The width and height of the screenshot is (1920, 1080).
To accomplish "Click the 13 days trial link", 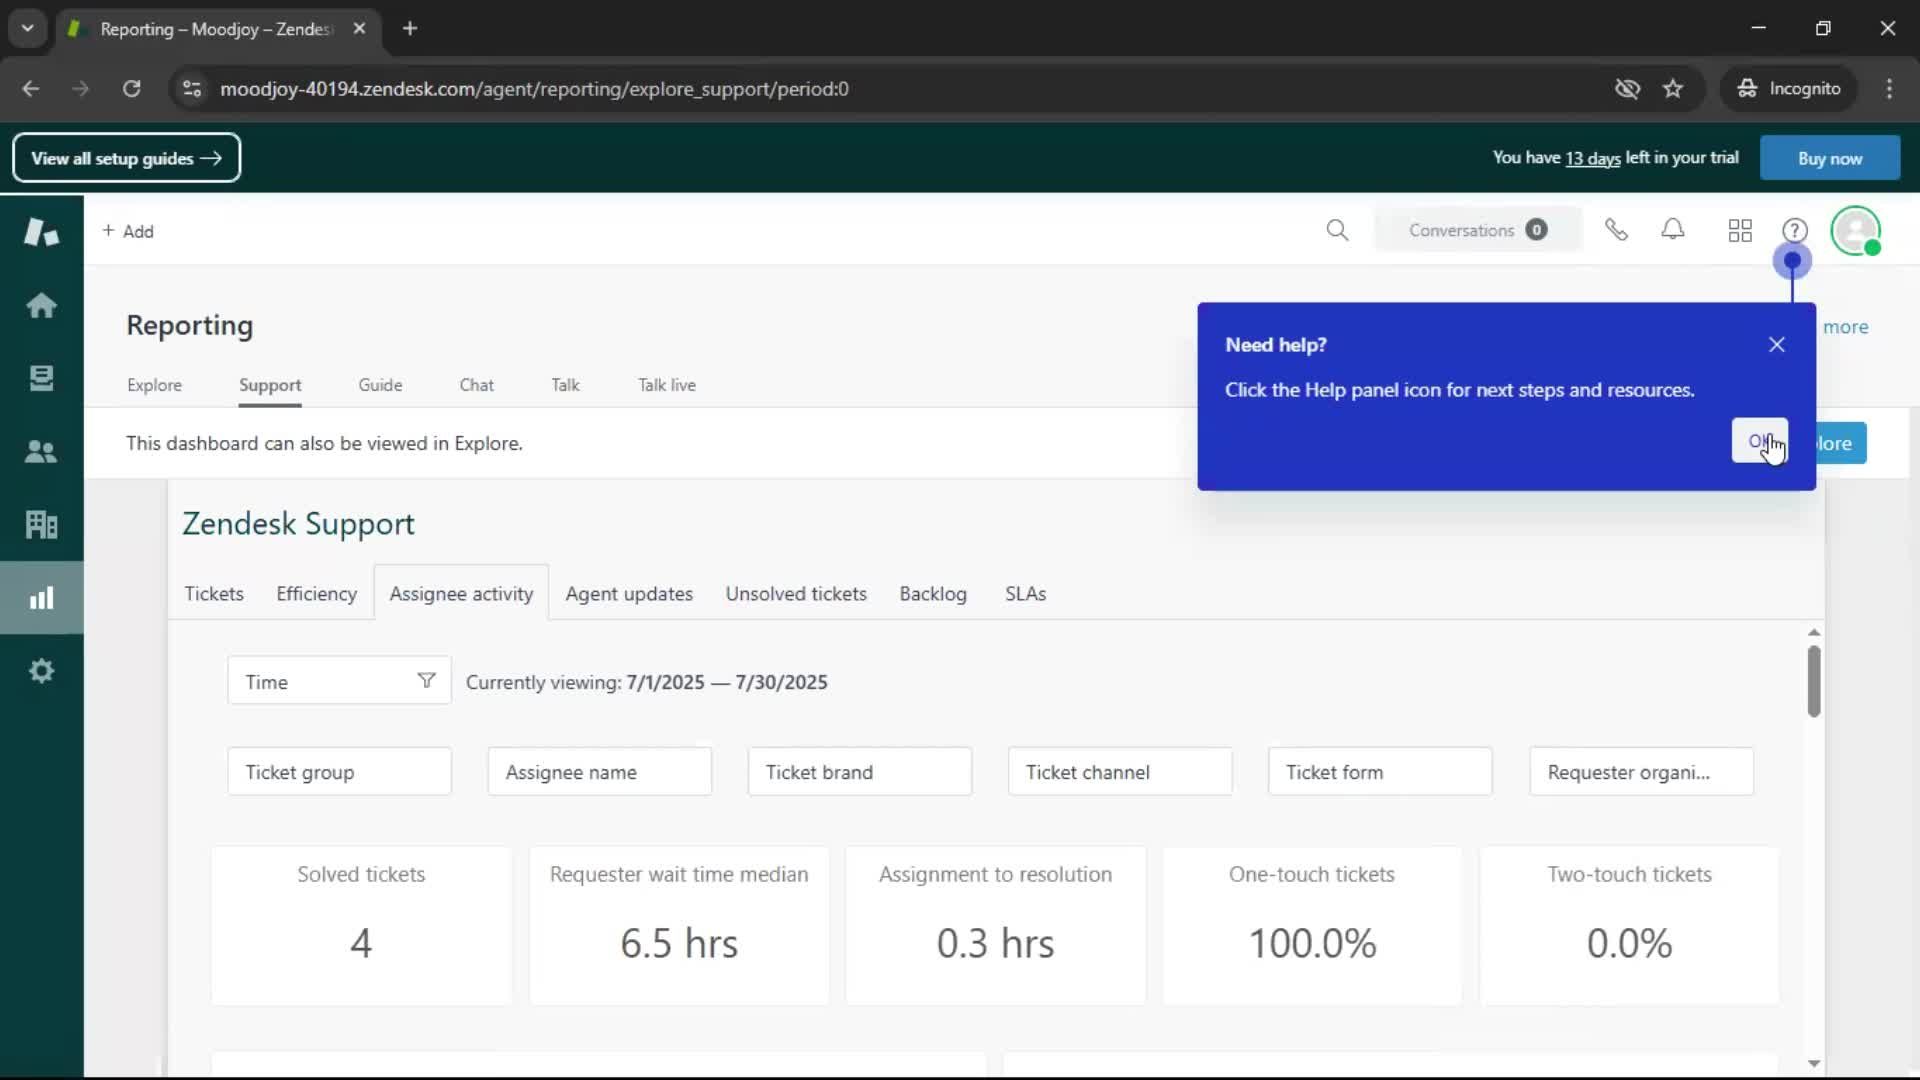I will click(1593, 158).
